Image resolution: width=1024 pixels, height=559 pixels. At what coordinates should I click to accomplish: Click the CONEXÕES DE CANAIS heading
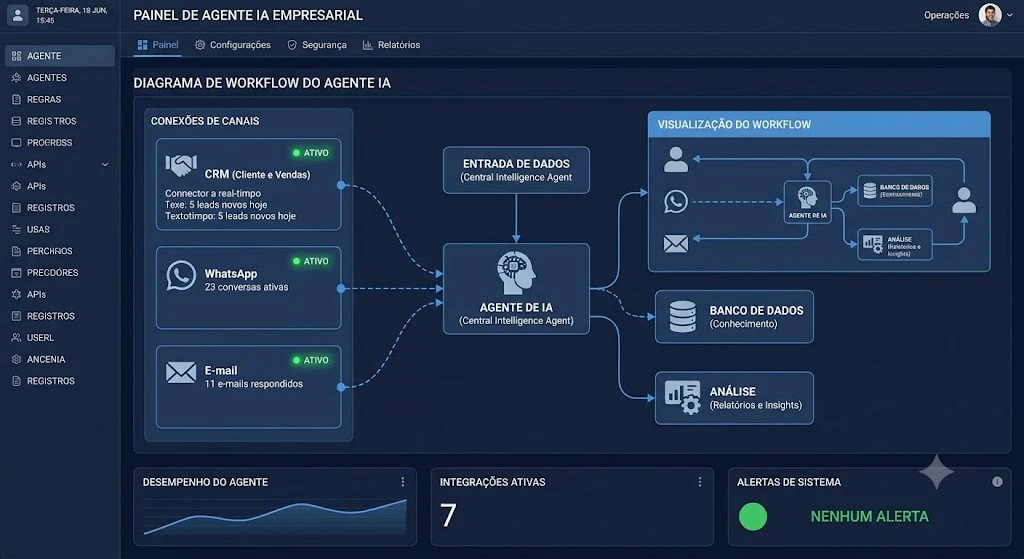(x=205, y=121)
